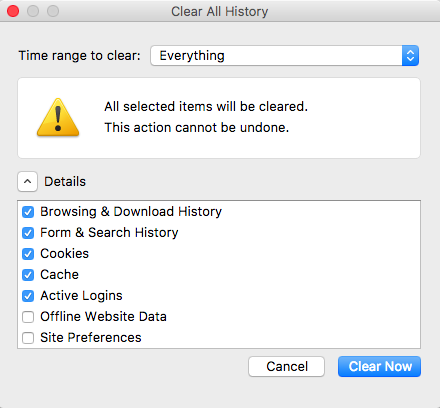Select the Everything time range combo box

click(x=285, y=56)
